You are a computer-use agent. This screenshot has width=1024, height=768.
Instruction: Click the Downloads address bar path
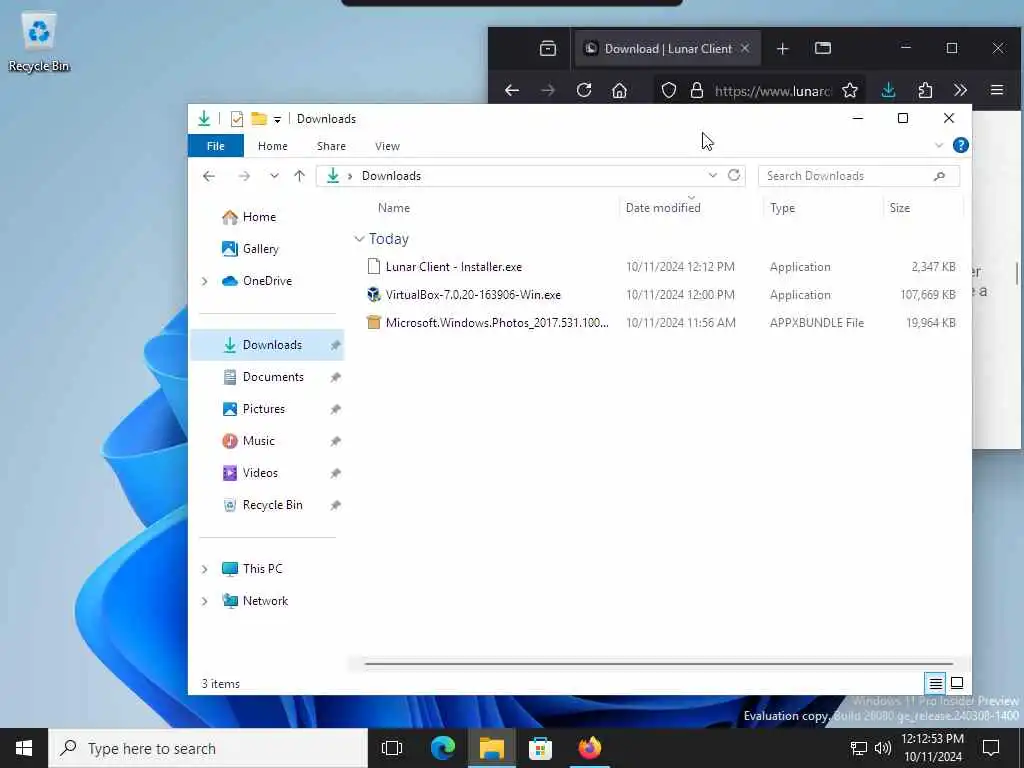[x=391, y=176]
